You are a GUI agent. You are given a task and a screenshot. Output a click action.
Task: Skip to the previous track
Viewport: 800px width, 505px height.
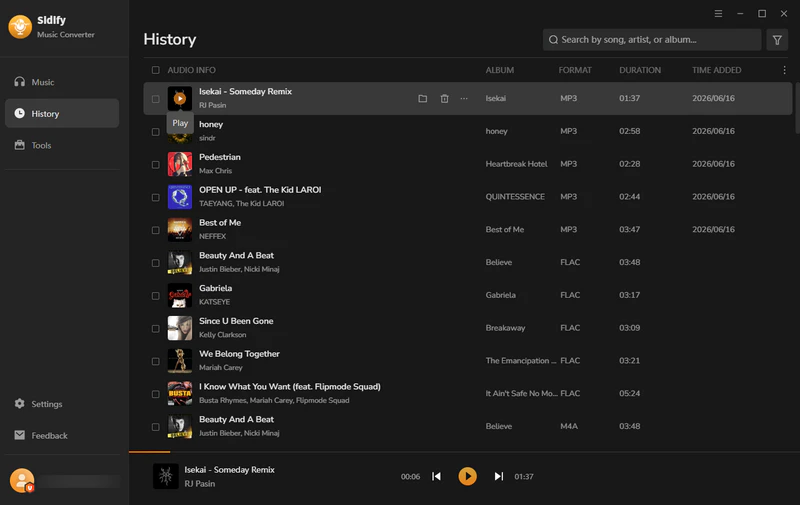click(436, 476)
